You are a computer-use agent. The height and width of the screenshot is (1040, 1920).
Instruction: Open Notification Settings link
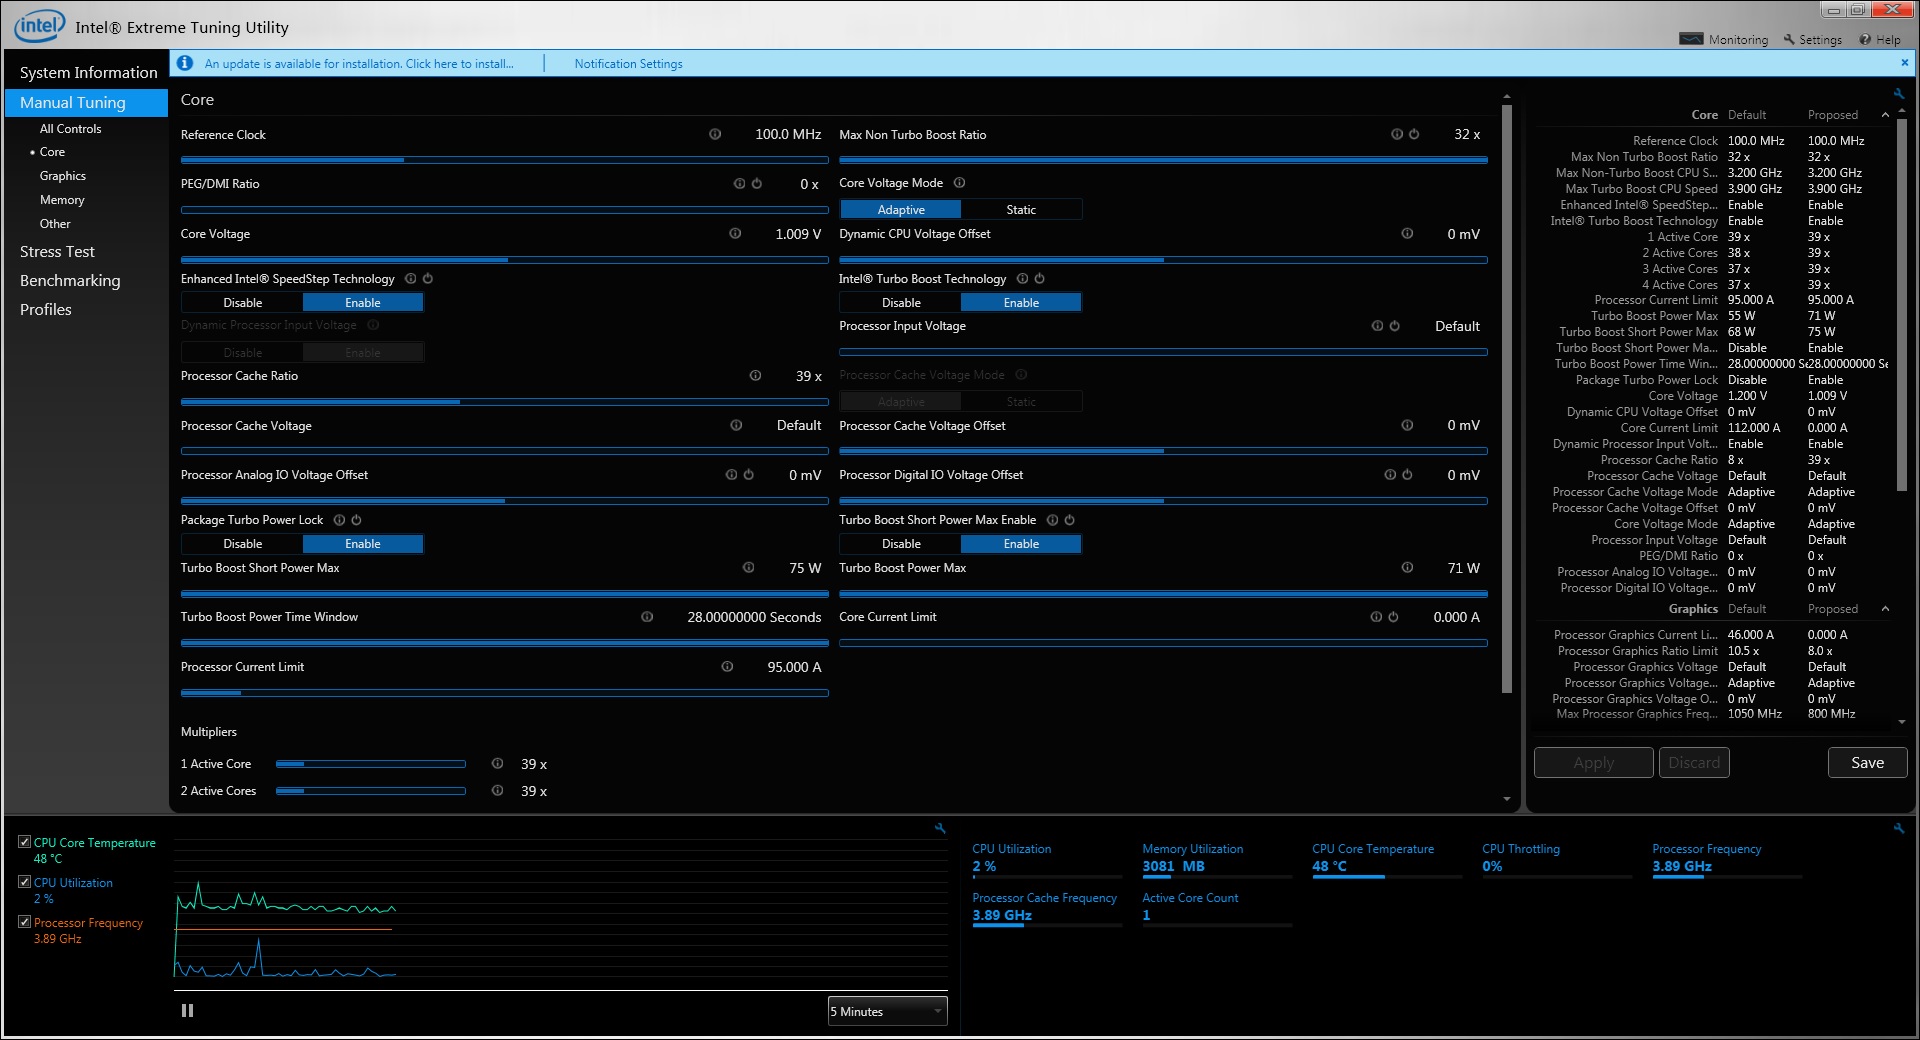coord(628,64)
